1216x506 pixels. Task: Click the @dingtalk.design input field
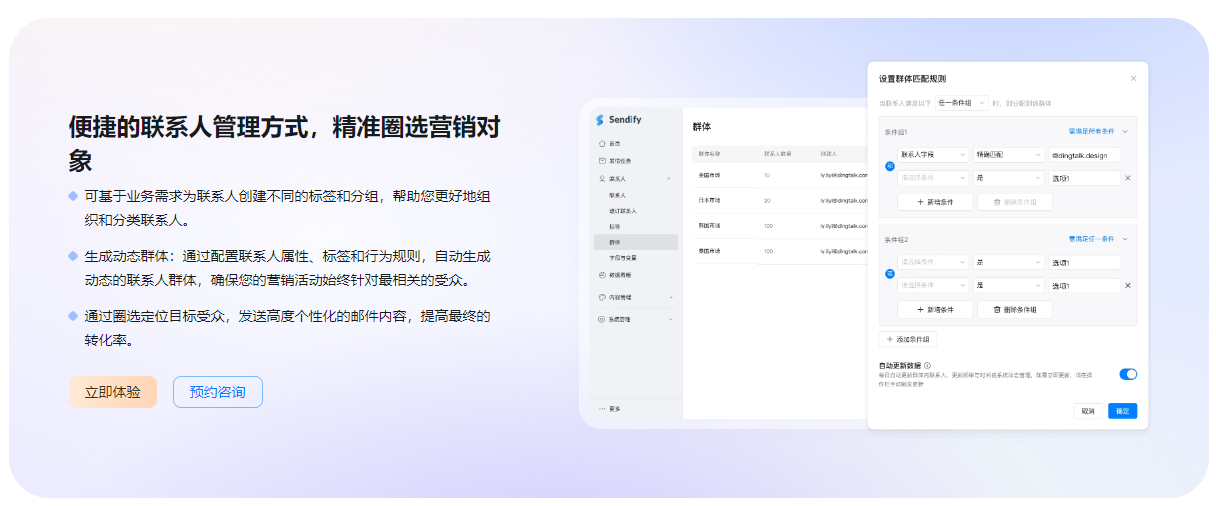[x=1084, y=155]
